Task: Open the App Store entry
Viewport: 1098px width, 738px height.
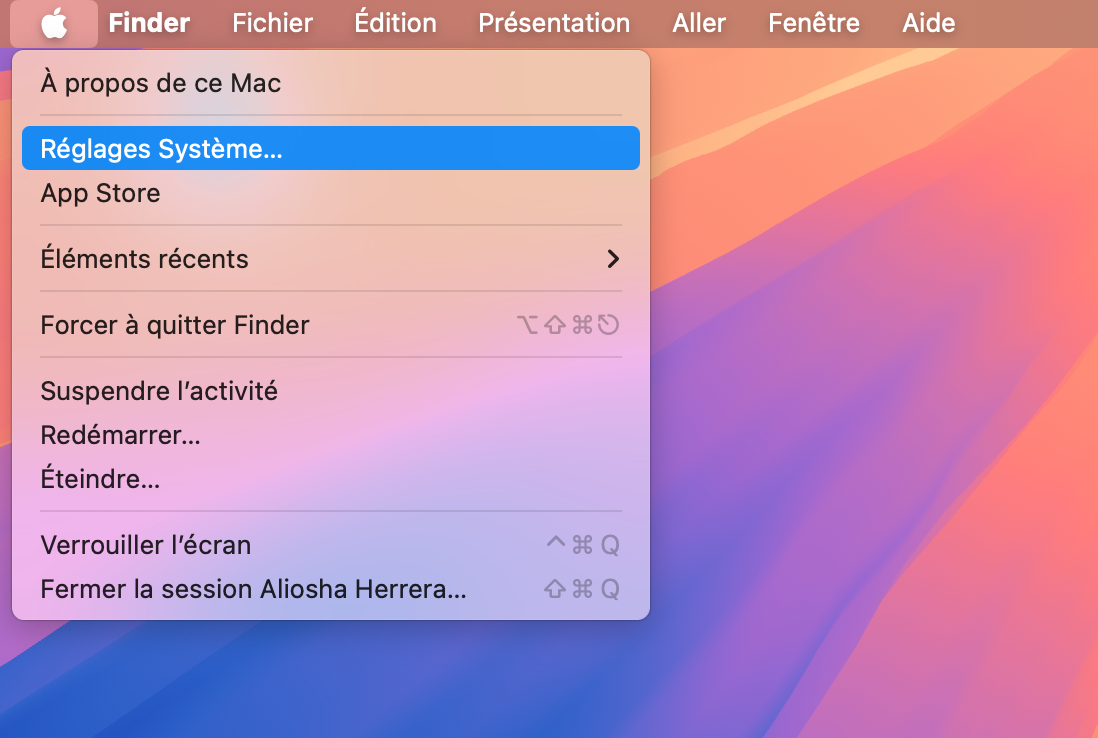Action: [100, 193]
